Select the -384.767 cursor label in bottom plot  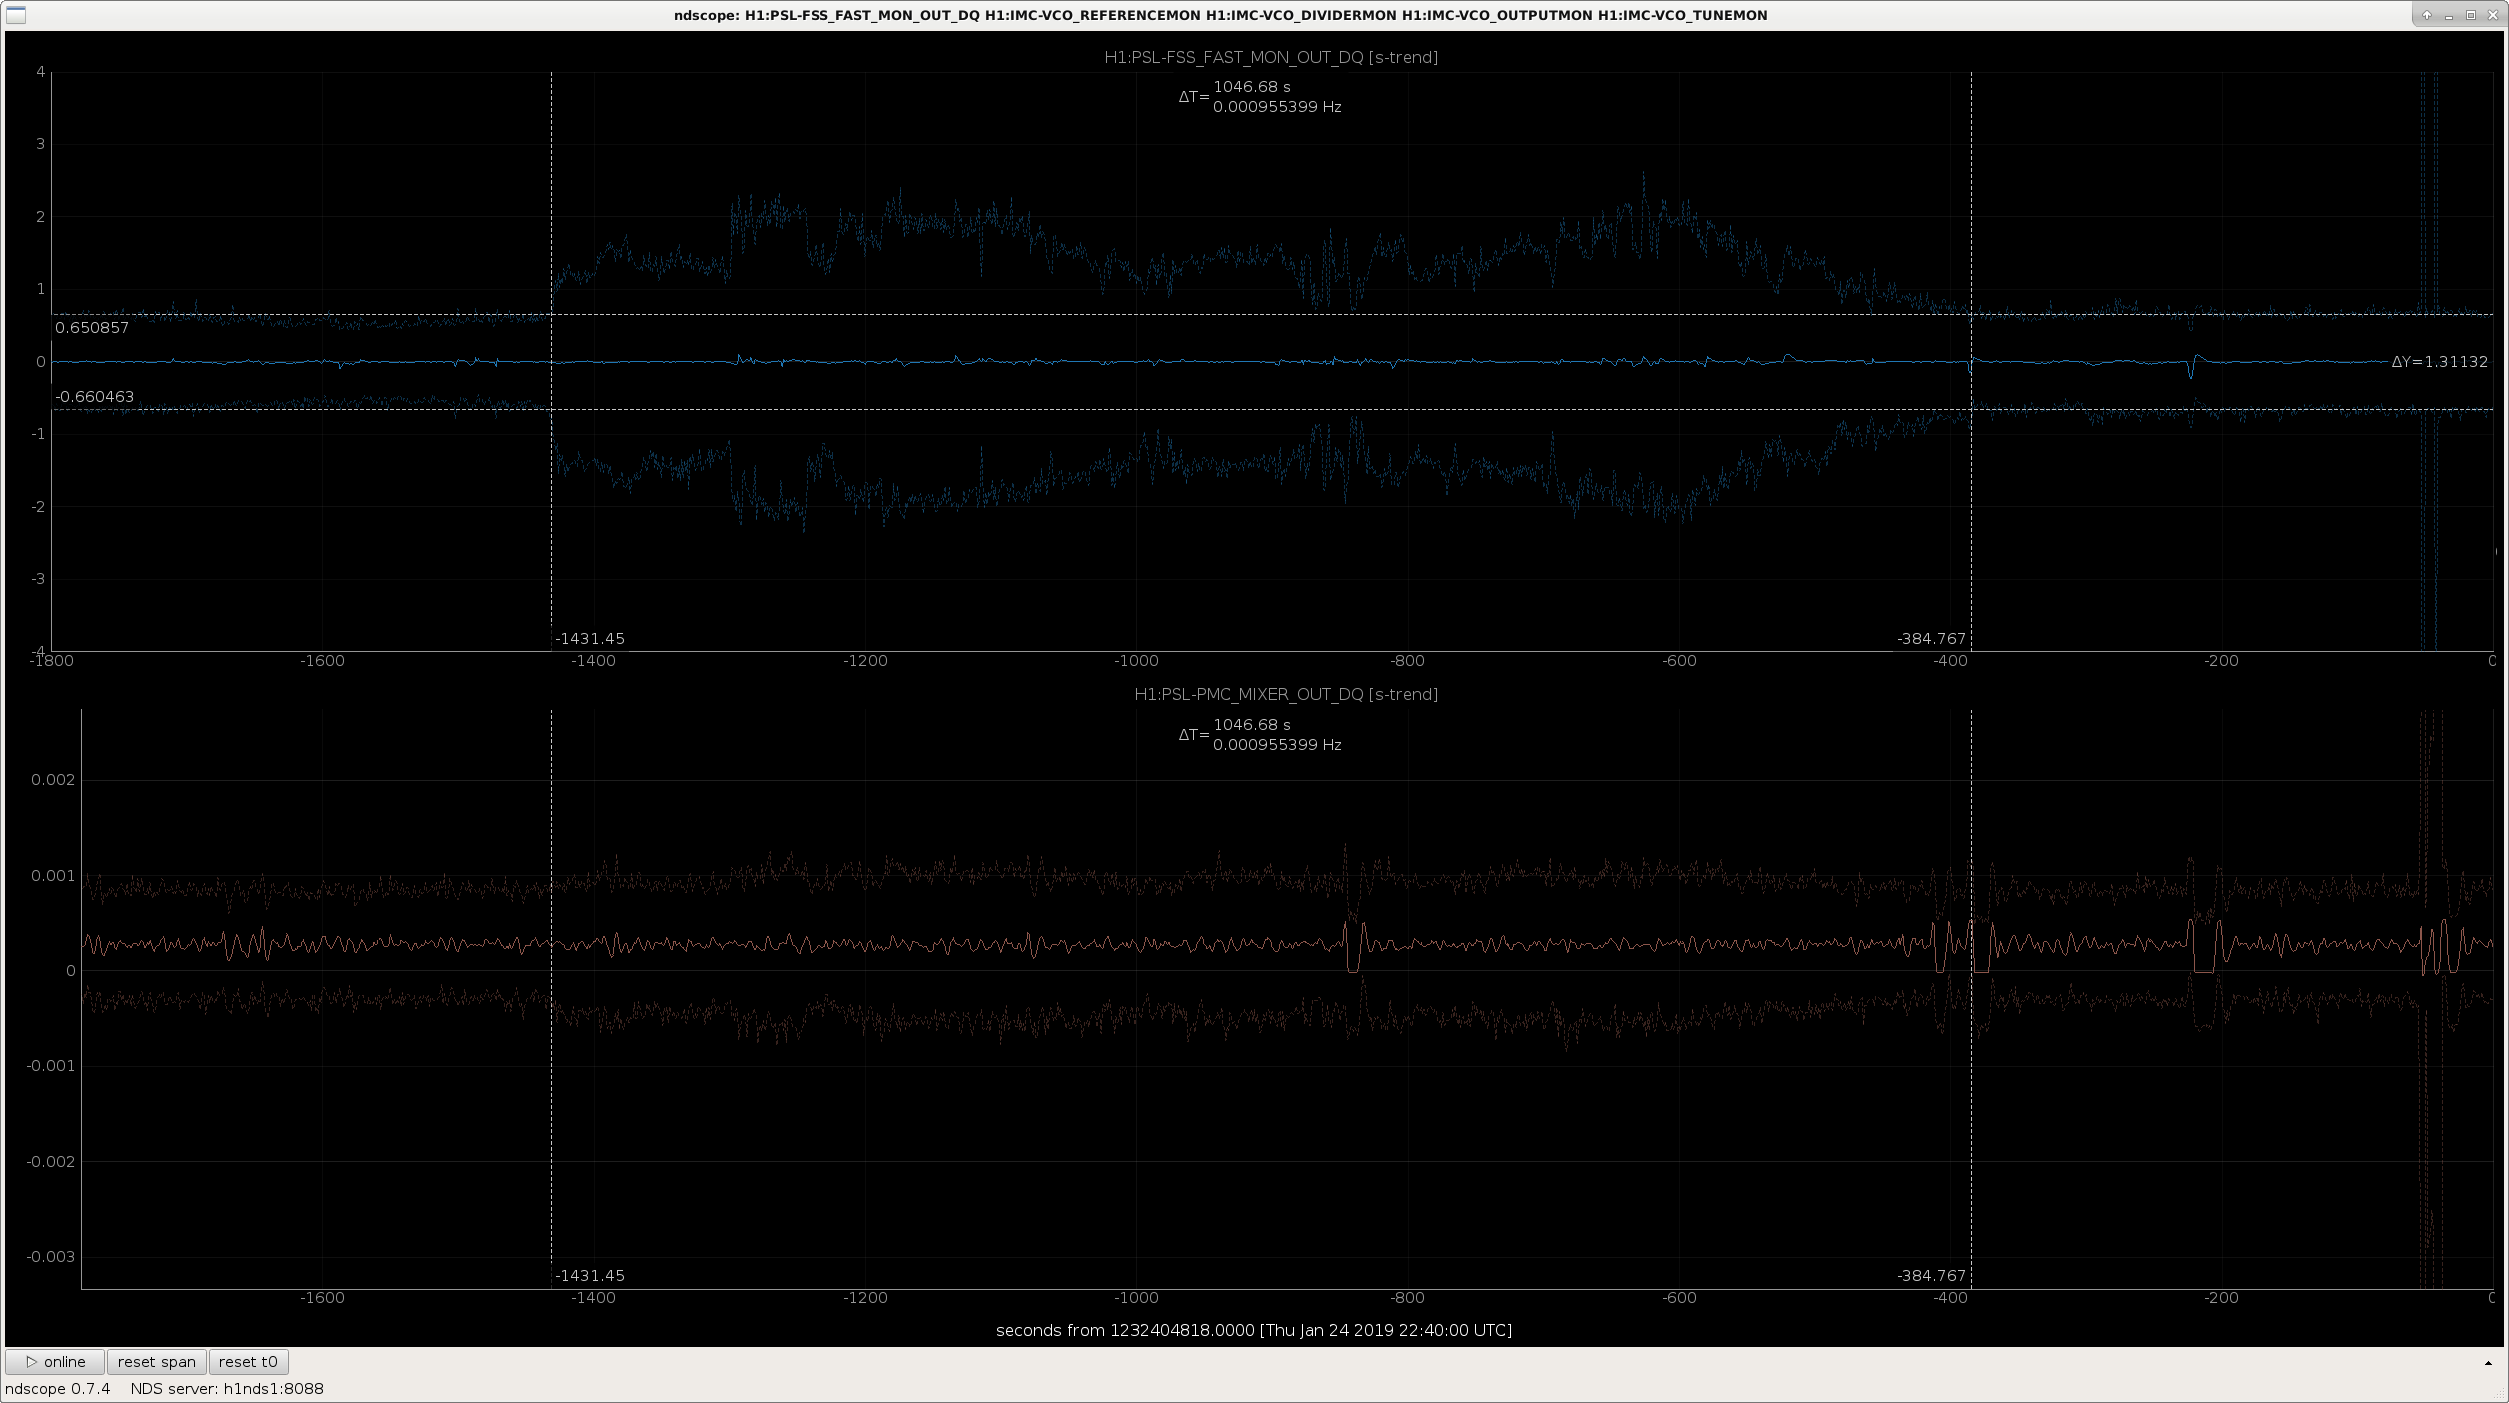point(1931,1276)
